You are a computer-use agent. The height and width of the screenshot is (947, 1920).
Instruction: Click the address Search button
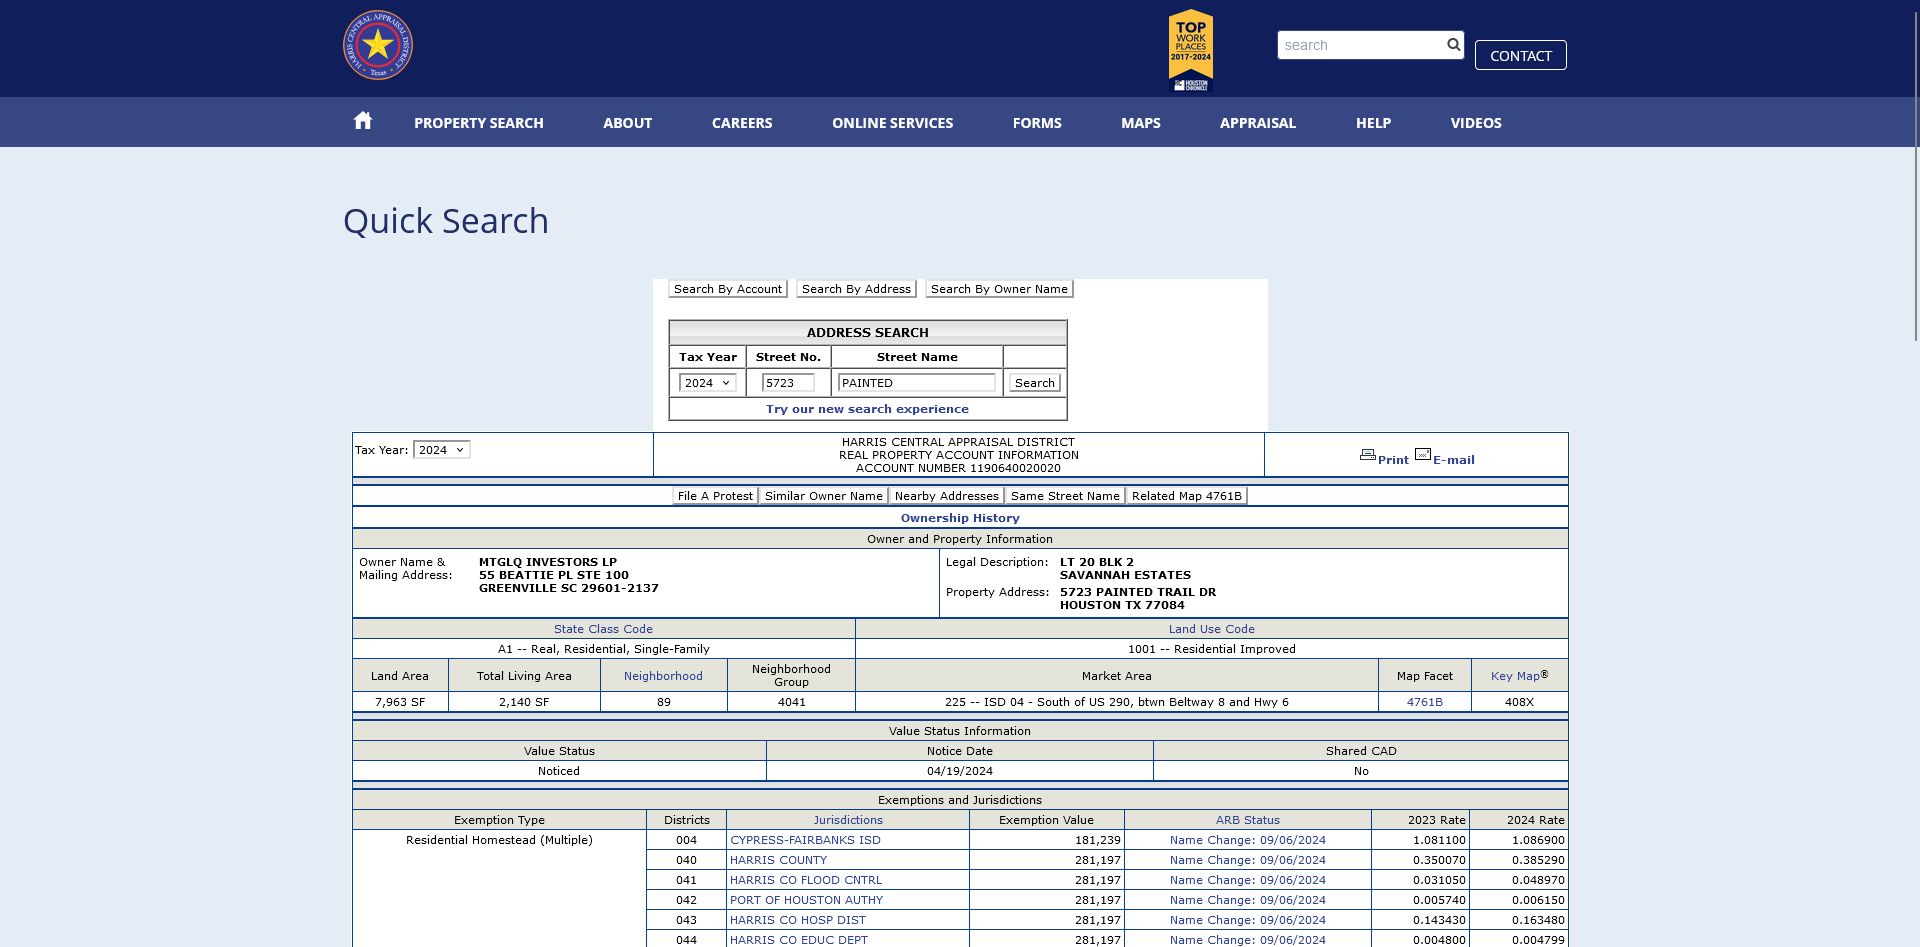tap(1034, 383)
